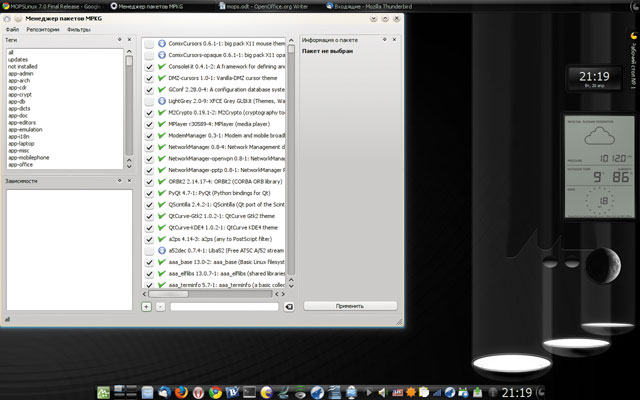This screenshot has height=400, width=640.
Task: Tick the checkbox for ComixCursors-opaque
Action: [x=149, y=55]
